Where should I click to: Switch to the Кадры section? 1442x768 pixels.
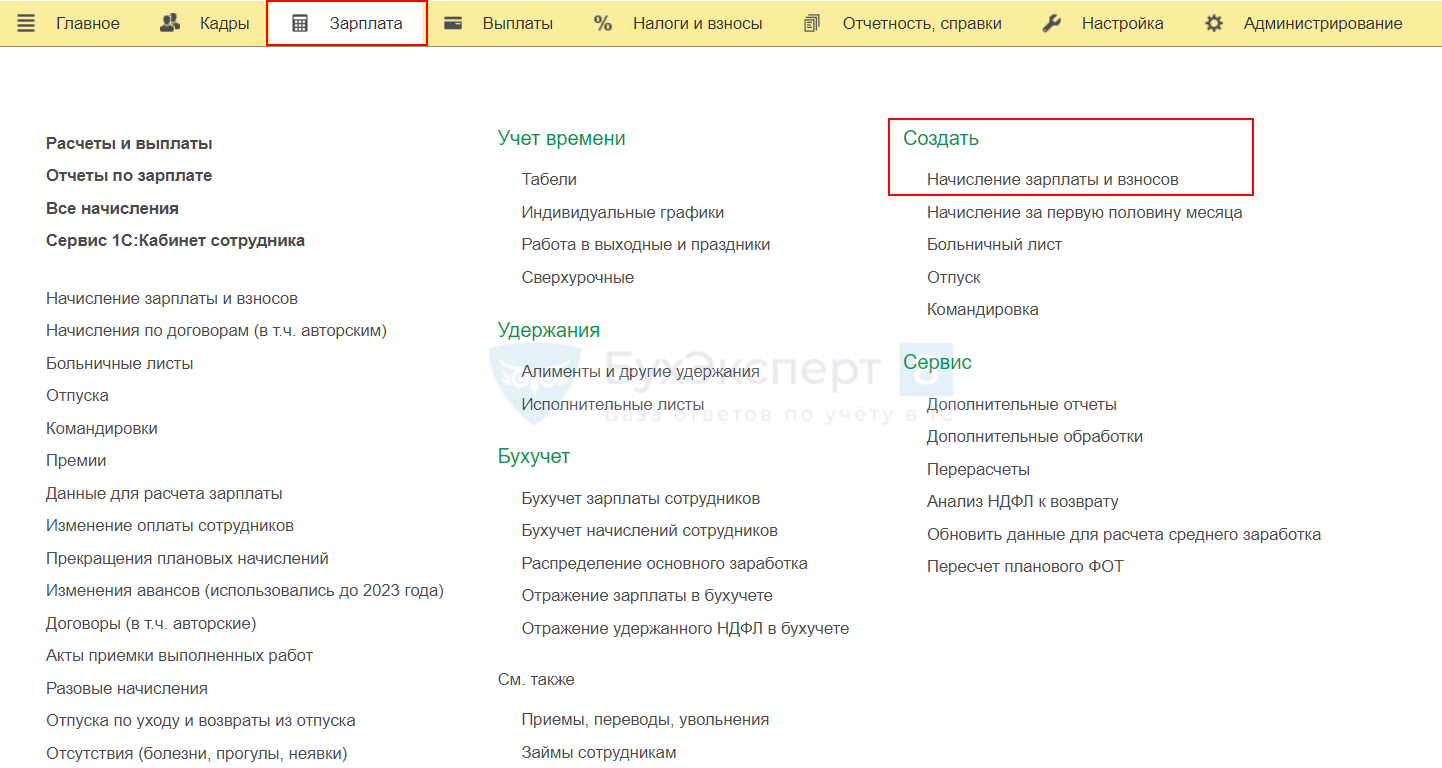(x=224, y=23)
